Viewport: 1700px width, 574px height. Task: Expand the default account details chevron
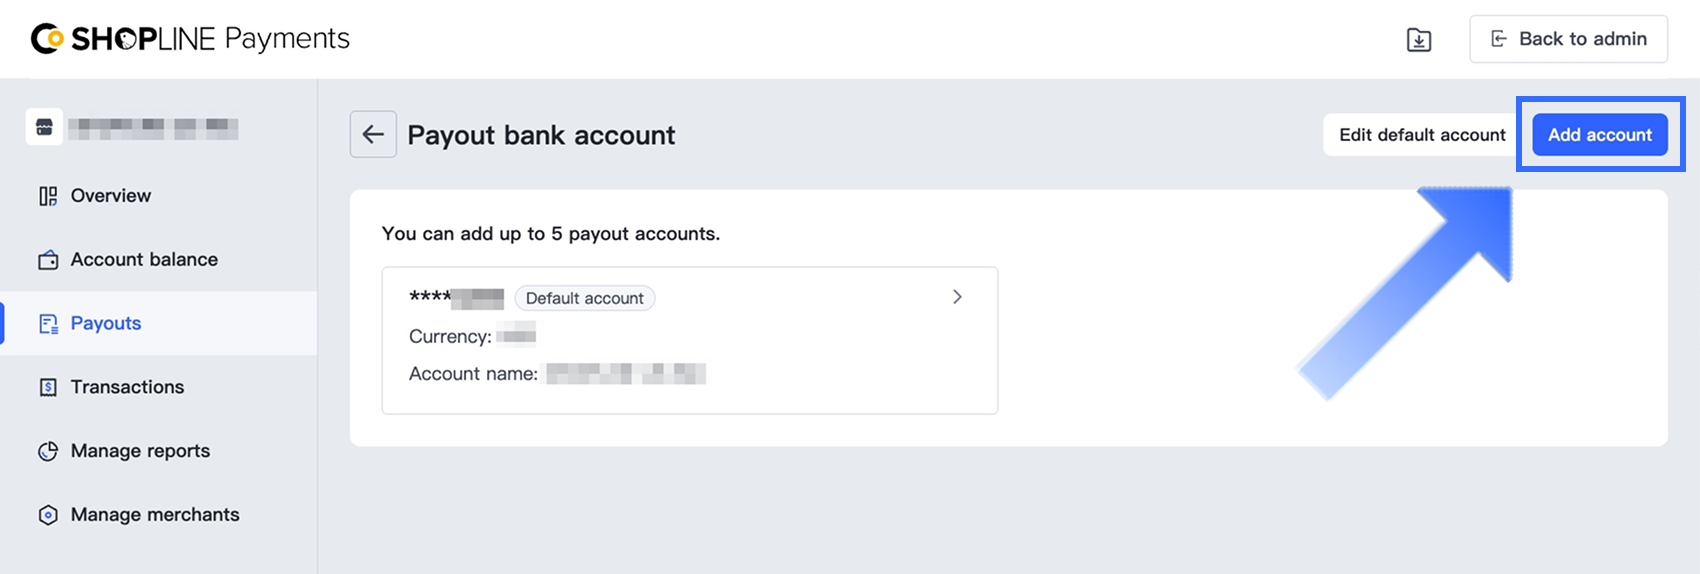tap(957, 297)
